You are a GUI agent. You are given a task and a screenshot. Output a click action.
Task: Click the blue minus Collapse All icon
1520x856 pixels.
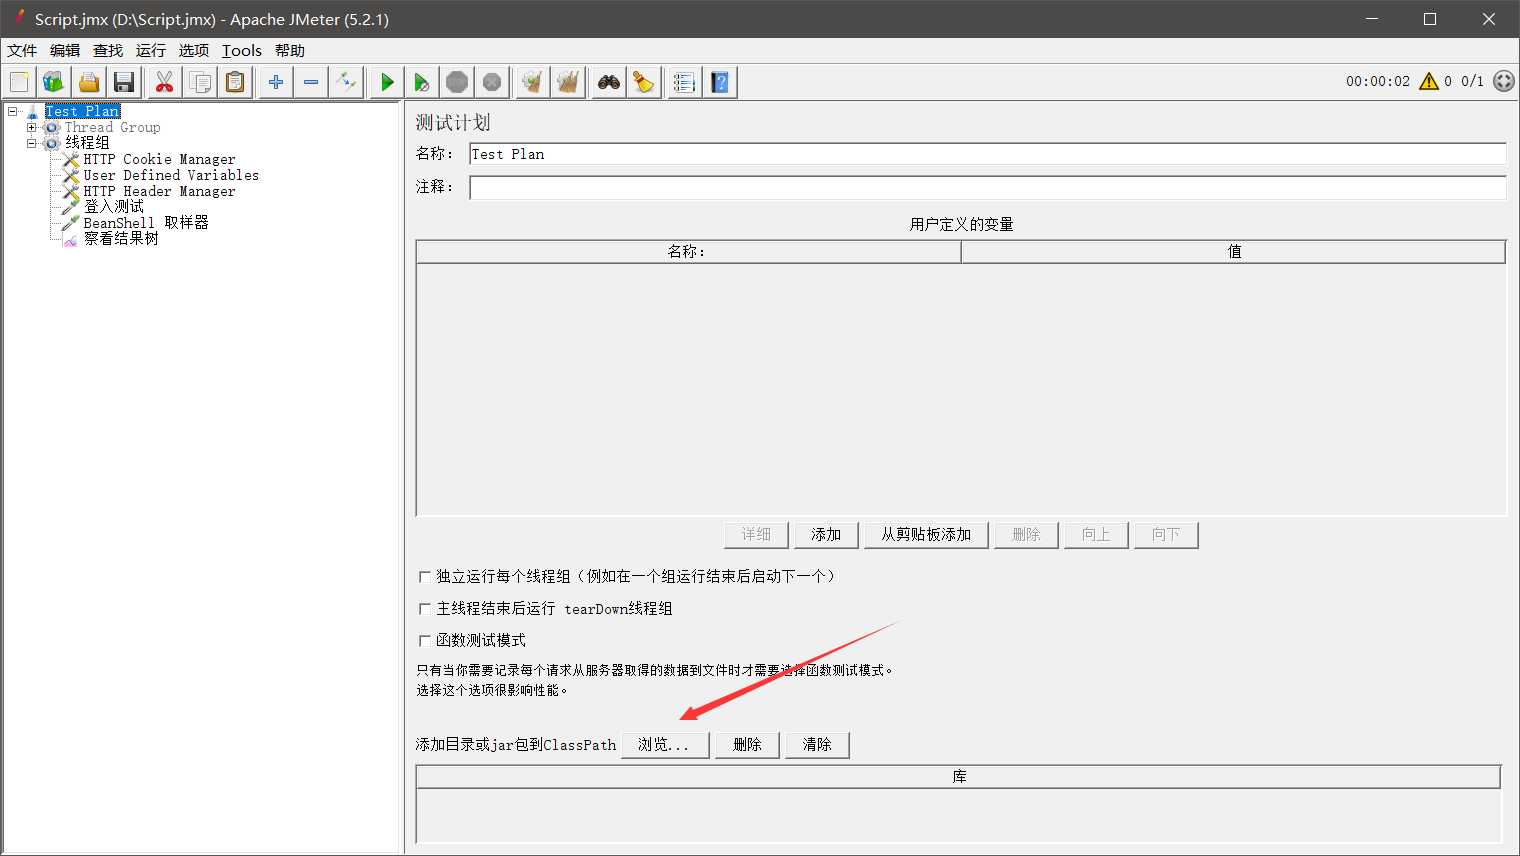pos(311,82)
